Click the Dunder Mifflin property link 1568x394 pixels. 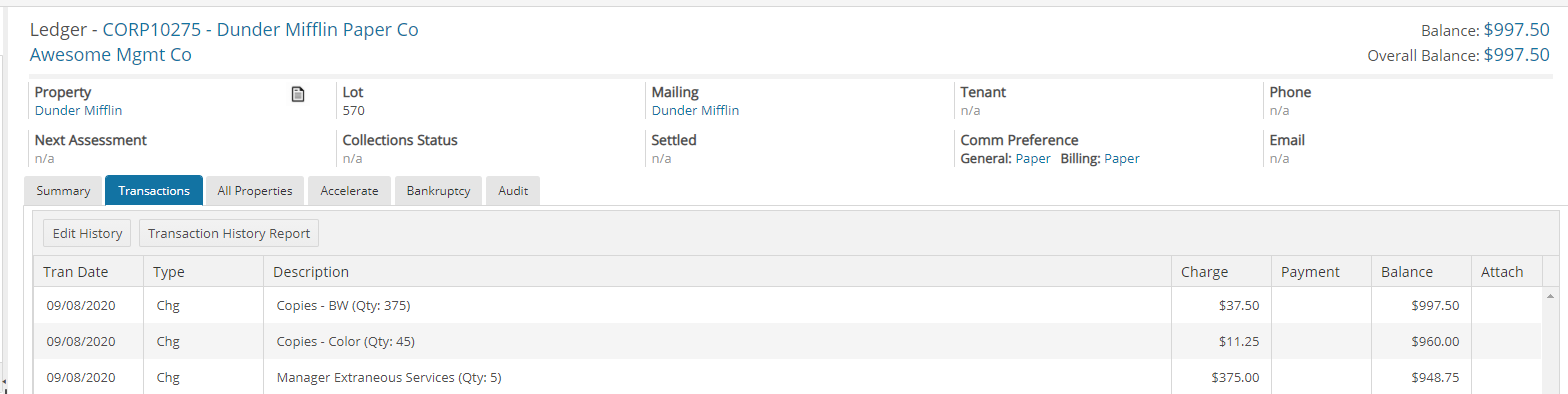click(x=78, y=111)
